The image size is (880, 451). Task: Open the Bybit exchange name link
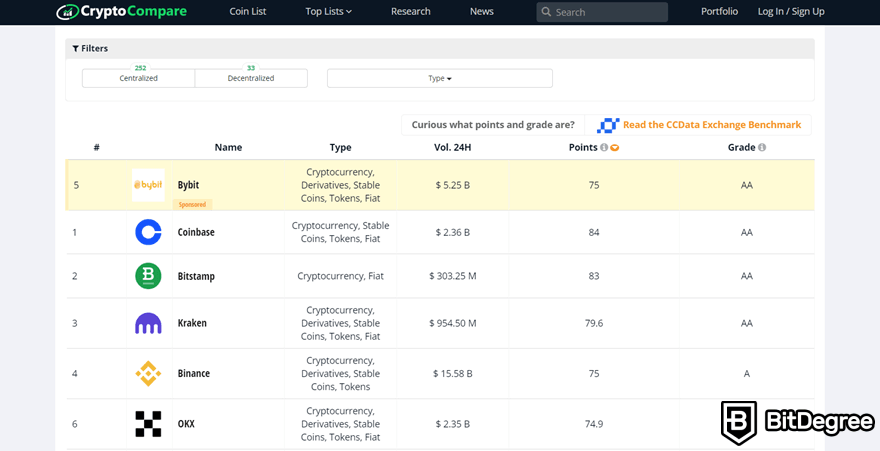(x=189, y=185)
